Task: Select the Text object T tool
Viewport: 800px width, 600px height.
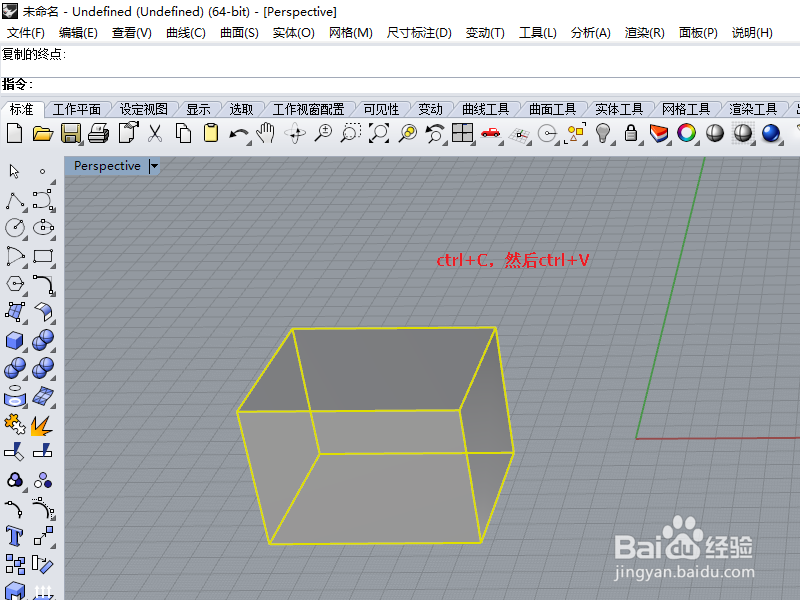Action: point(14,536)
